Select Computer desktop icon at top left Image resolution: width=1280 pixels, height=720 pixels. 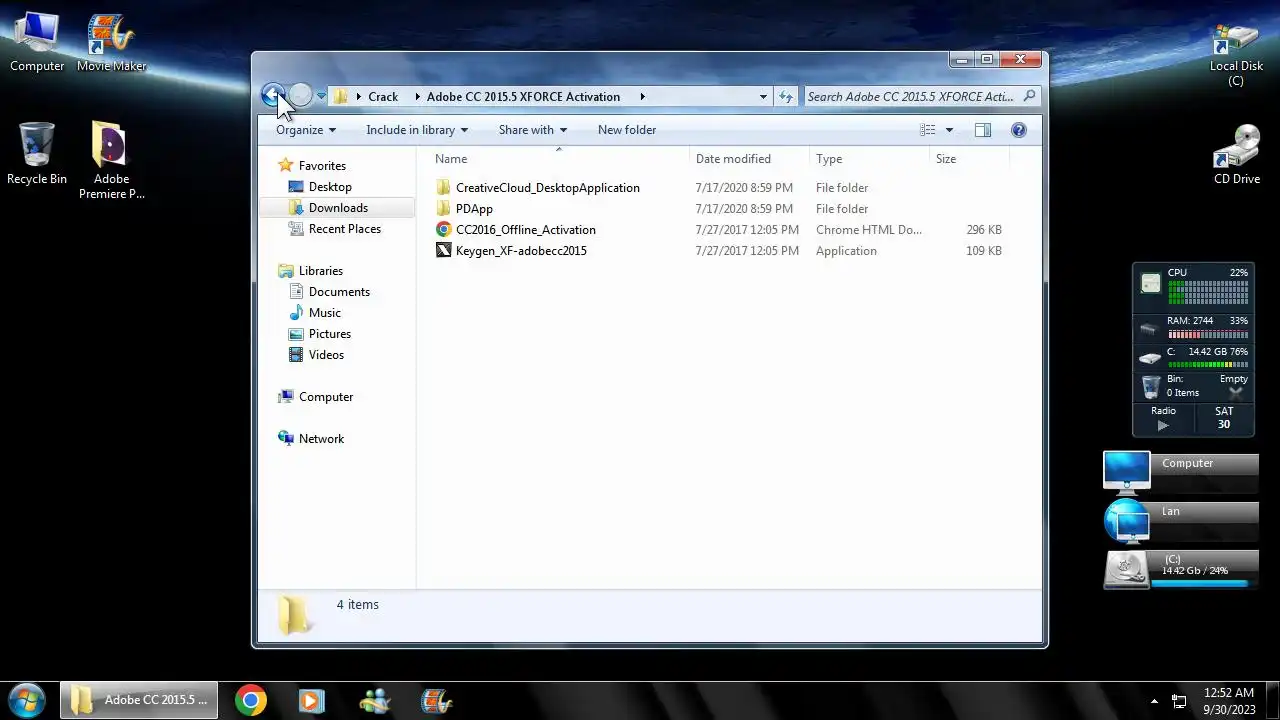click(37, 42)
